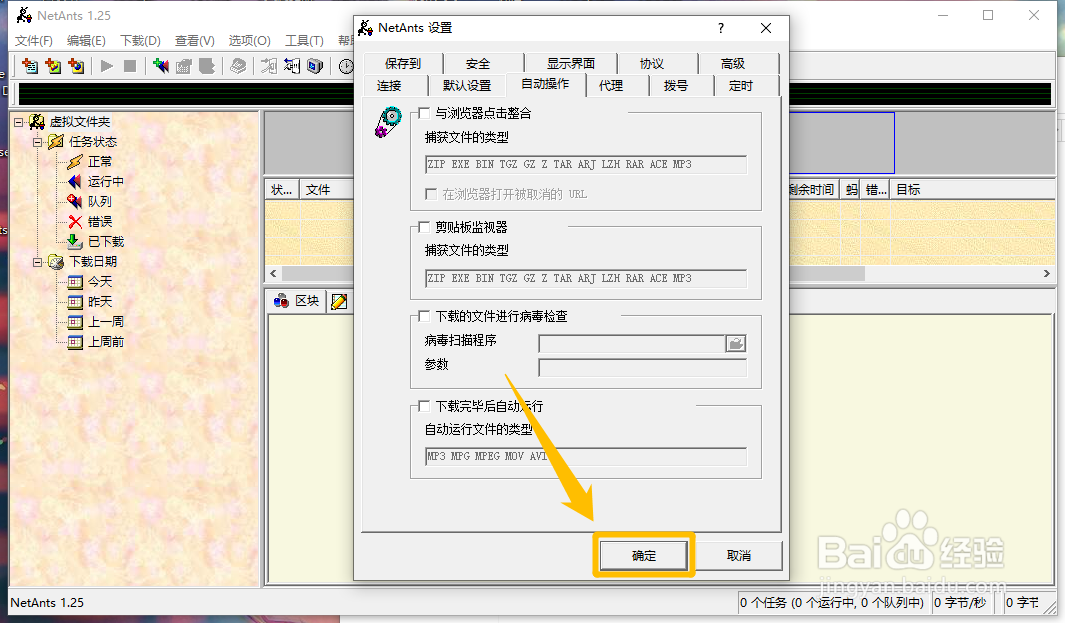Select 运行中 tree item
1065x623 pixels.
pos(105,181)
